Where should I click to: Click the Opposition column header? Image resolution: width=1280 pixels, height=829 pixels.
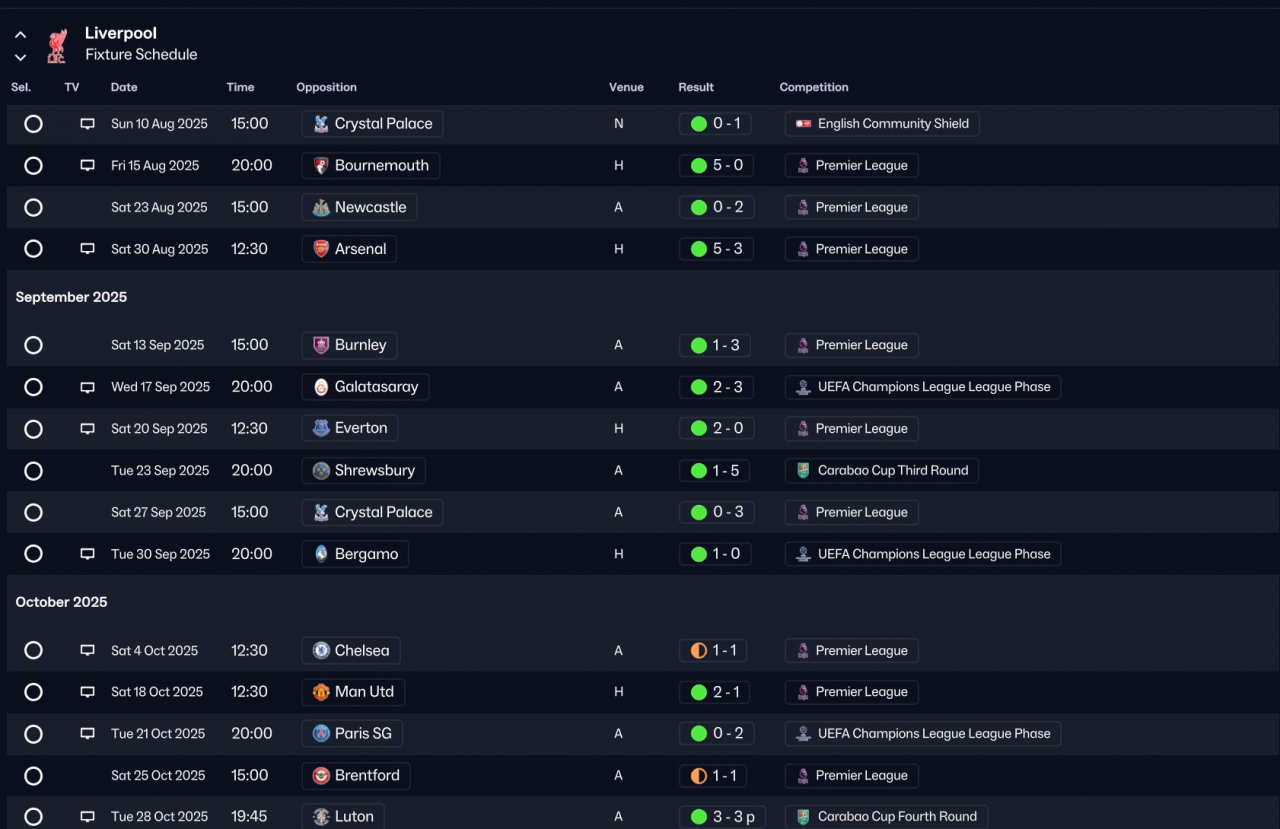pos(327,87)
